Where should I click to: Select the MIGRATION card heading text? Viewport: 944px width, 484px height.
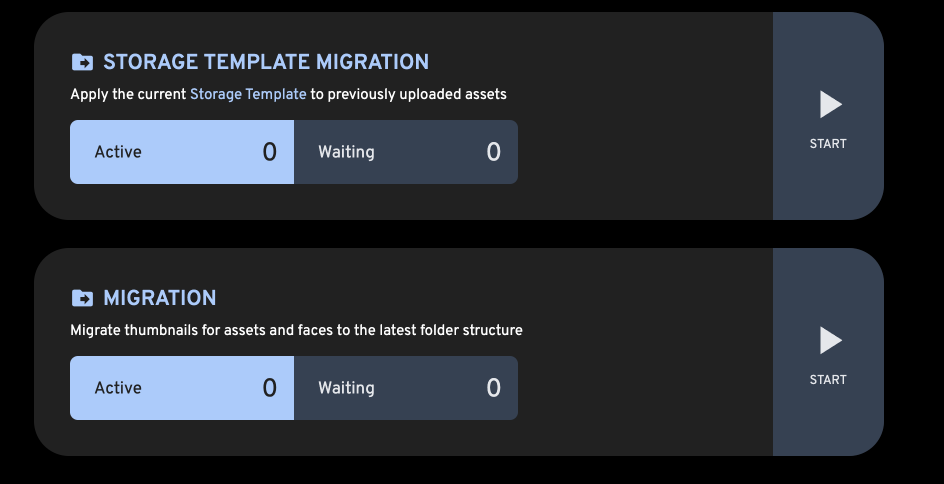click(160, 298)
